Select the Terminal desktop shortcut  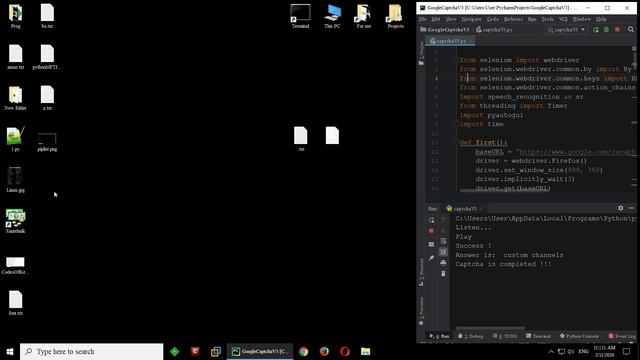pos(300,16)
